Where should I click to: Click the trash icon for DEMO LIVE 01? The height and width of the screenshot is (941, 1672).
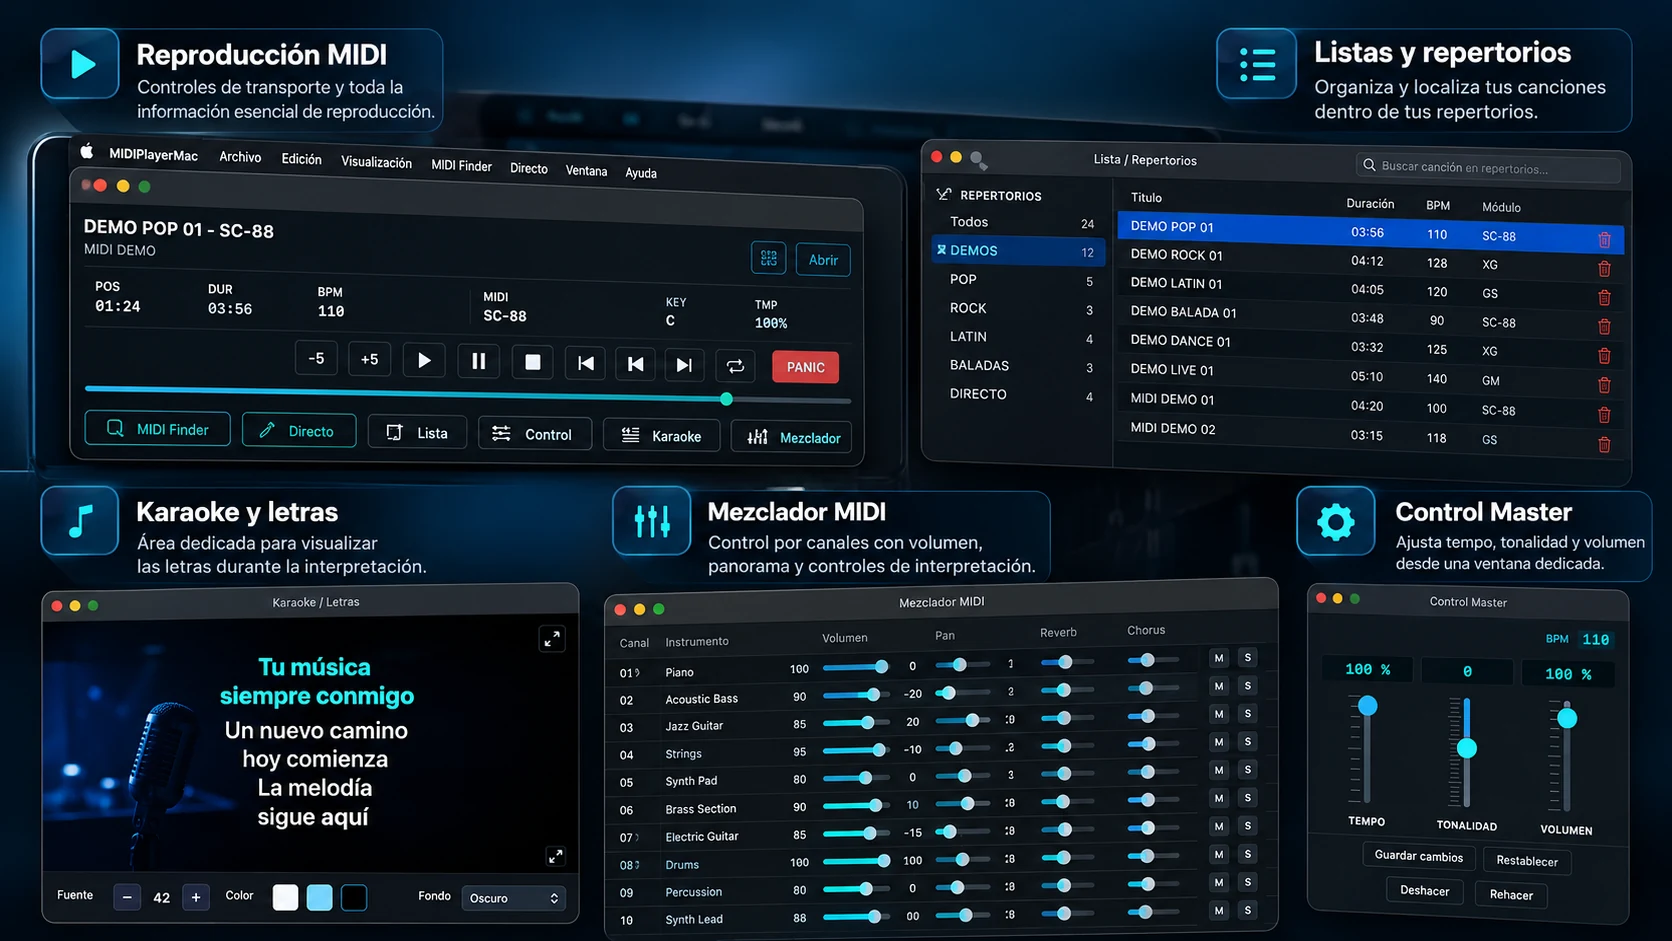1604,385
